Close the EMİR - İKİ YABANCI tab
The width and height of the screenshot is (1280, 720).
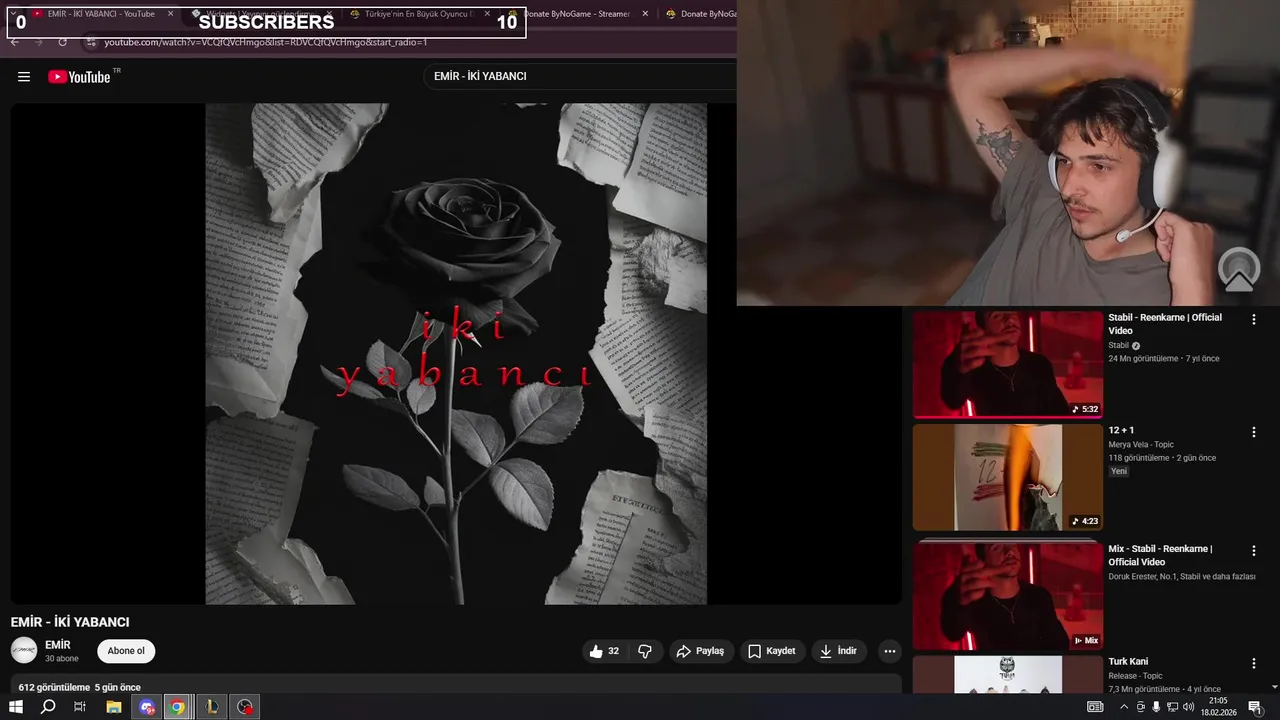[x=170, y=14]
